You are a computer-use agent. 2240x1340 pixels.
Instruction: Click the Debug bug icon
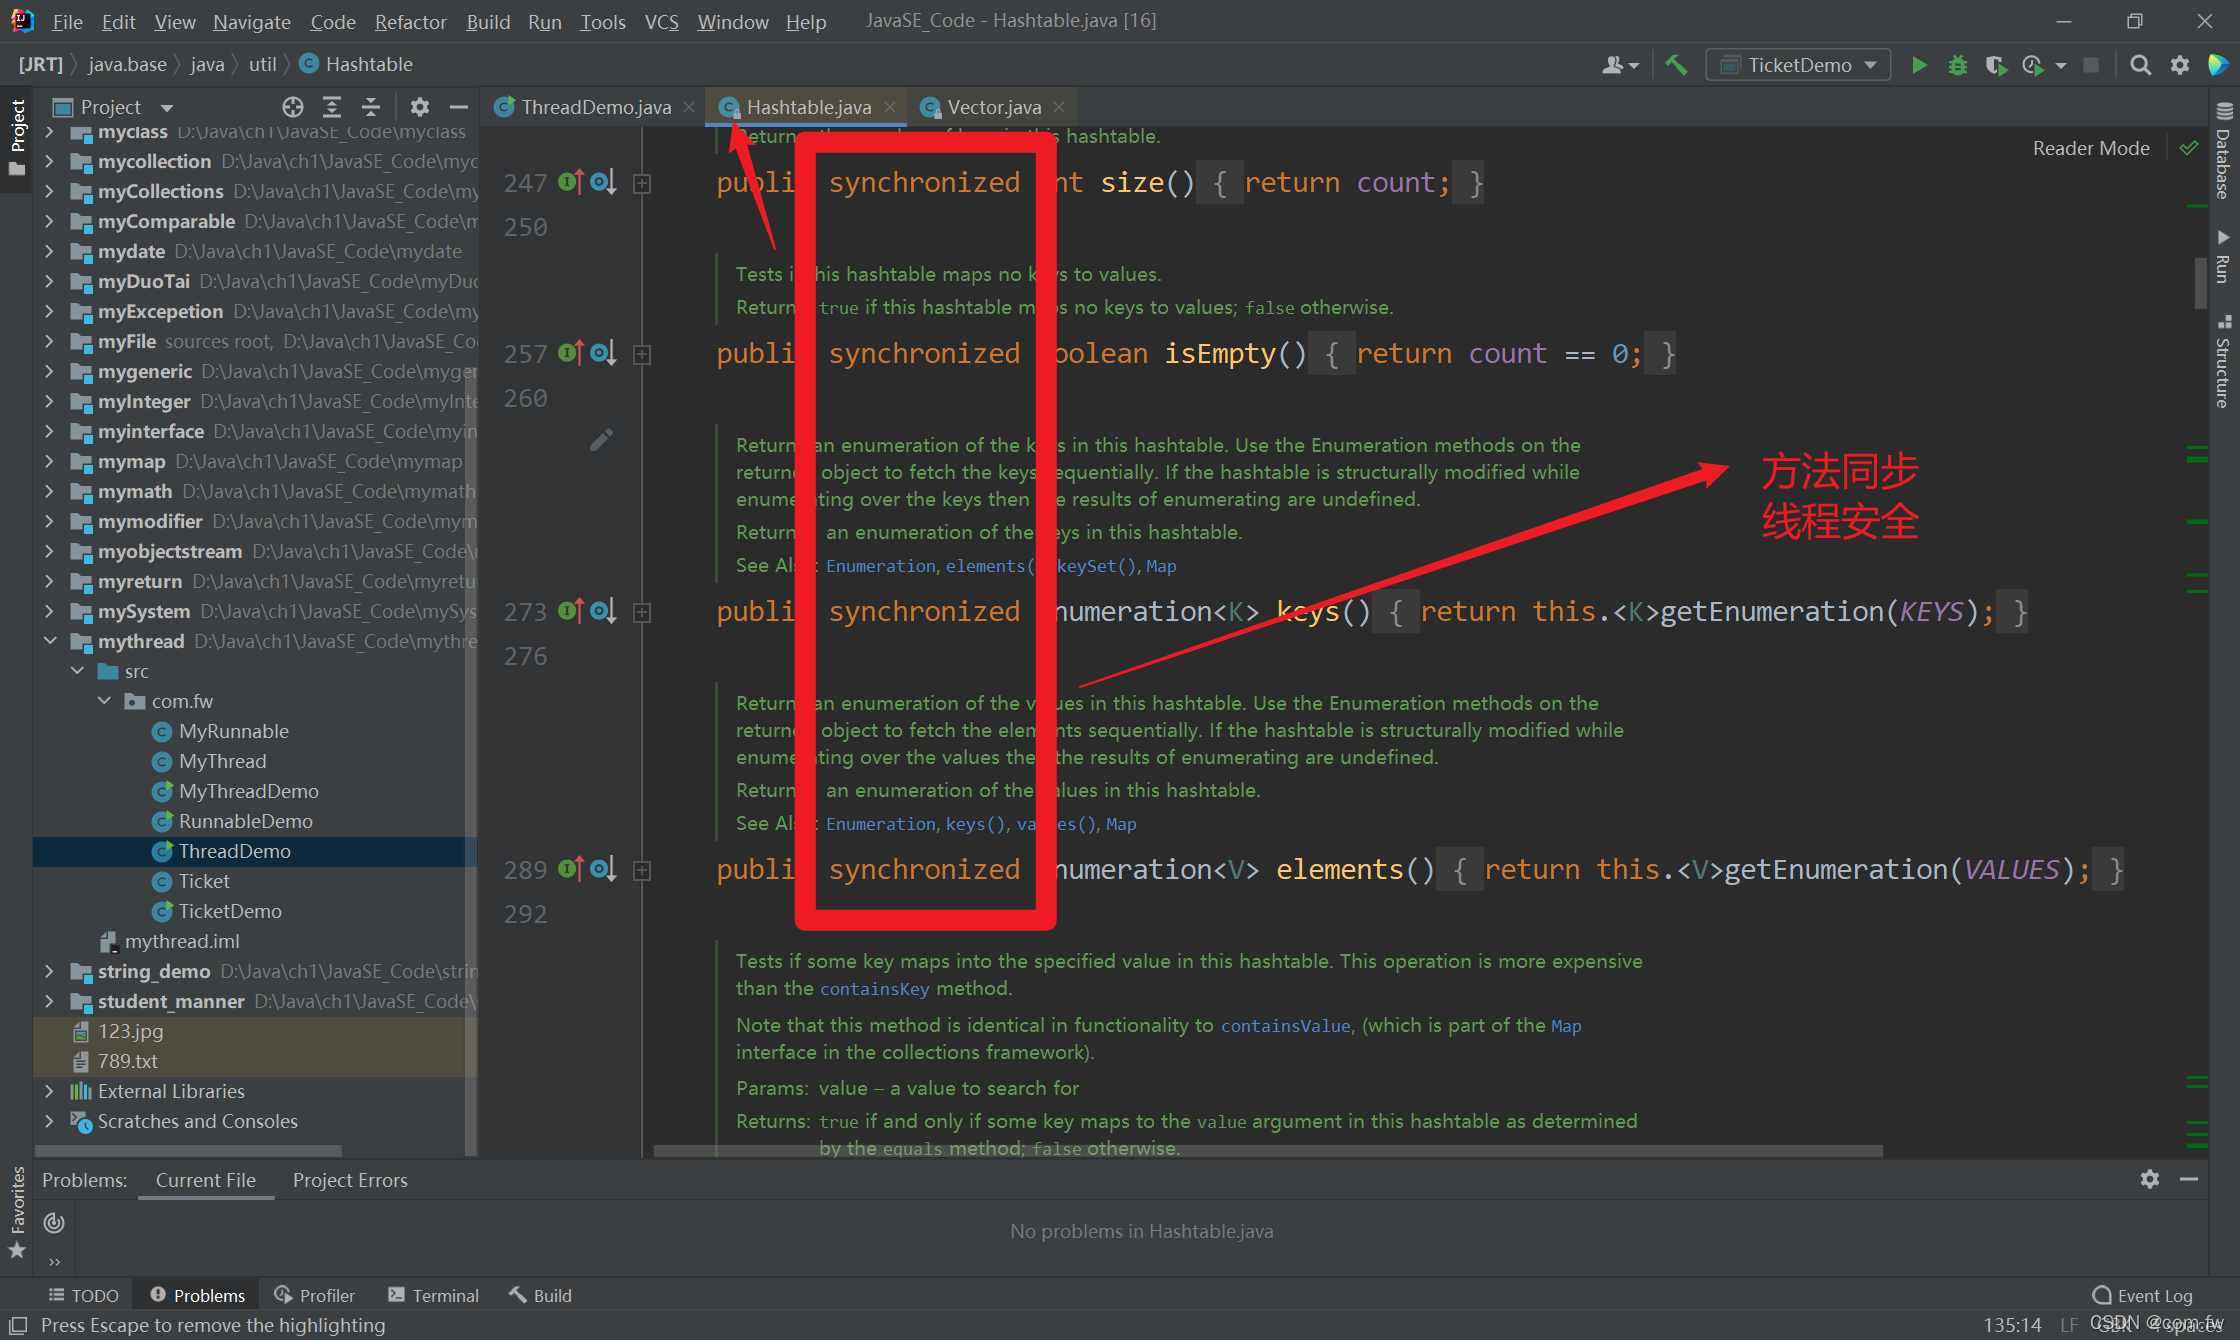1957,65
